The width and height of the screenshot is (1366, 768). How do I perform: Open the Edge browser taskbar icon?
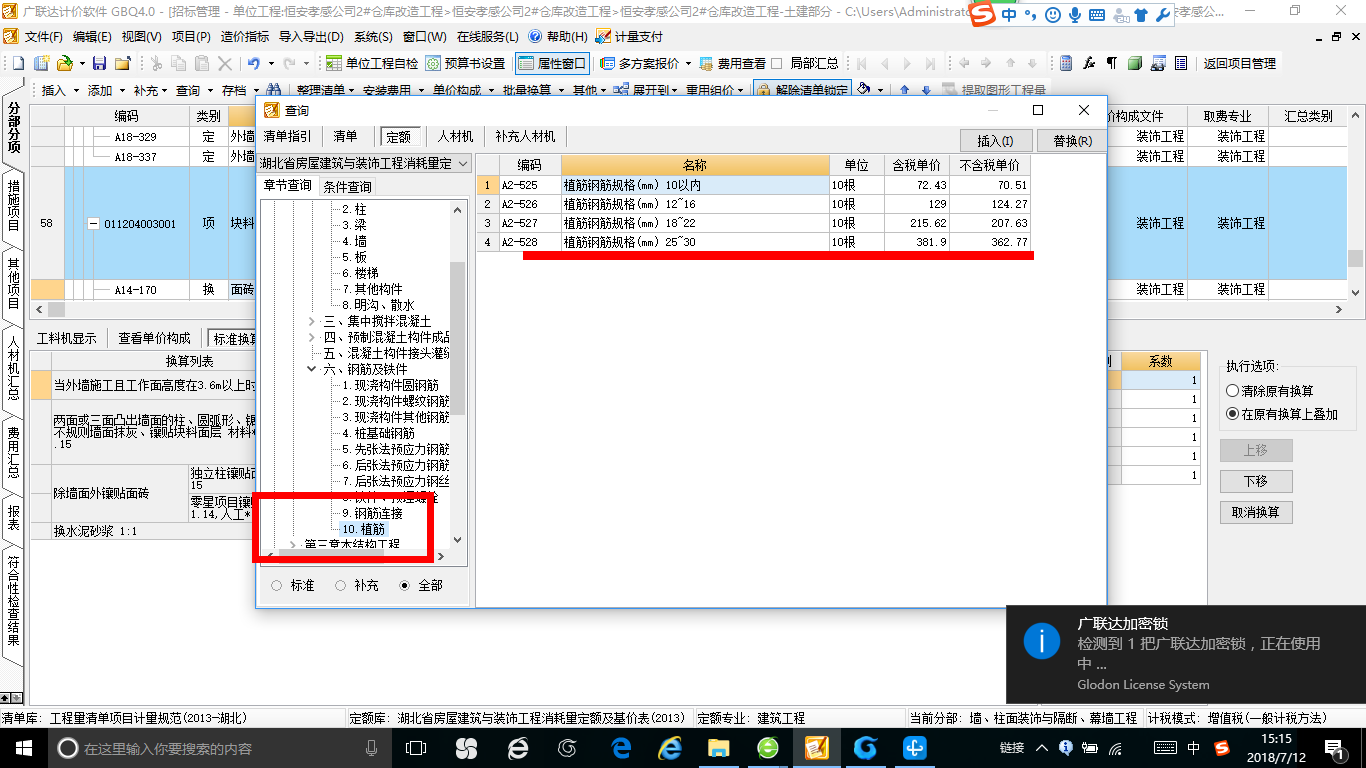[x=621, y=747]
